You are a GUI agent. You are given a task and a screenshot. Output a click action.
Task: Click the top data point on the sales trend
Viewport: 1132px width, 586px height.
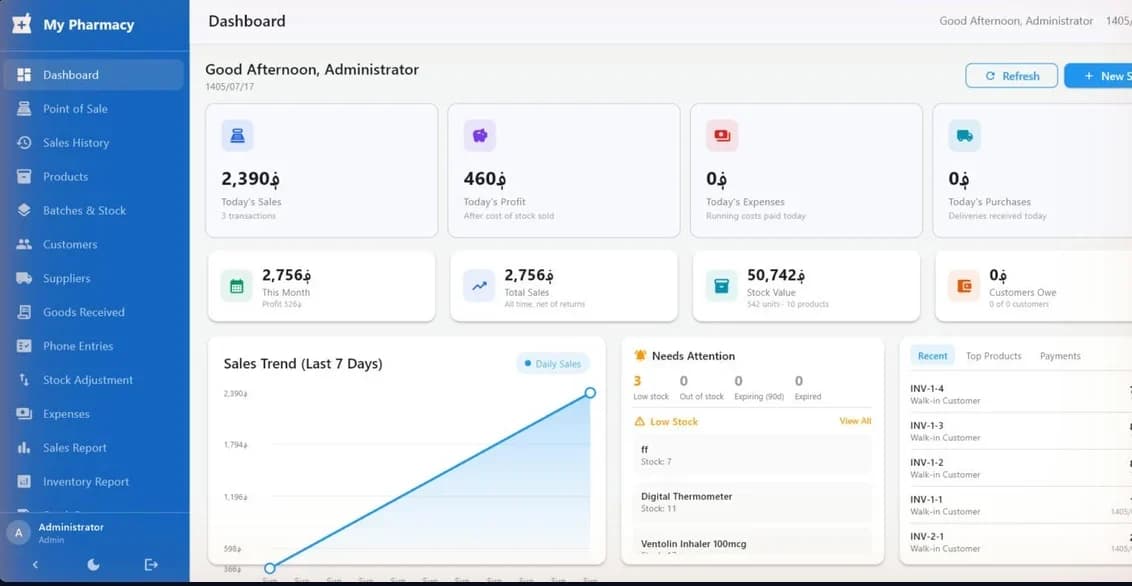(x=590, y=393)
